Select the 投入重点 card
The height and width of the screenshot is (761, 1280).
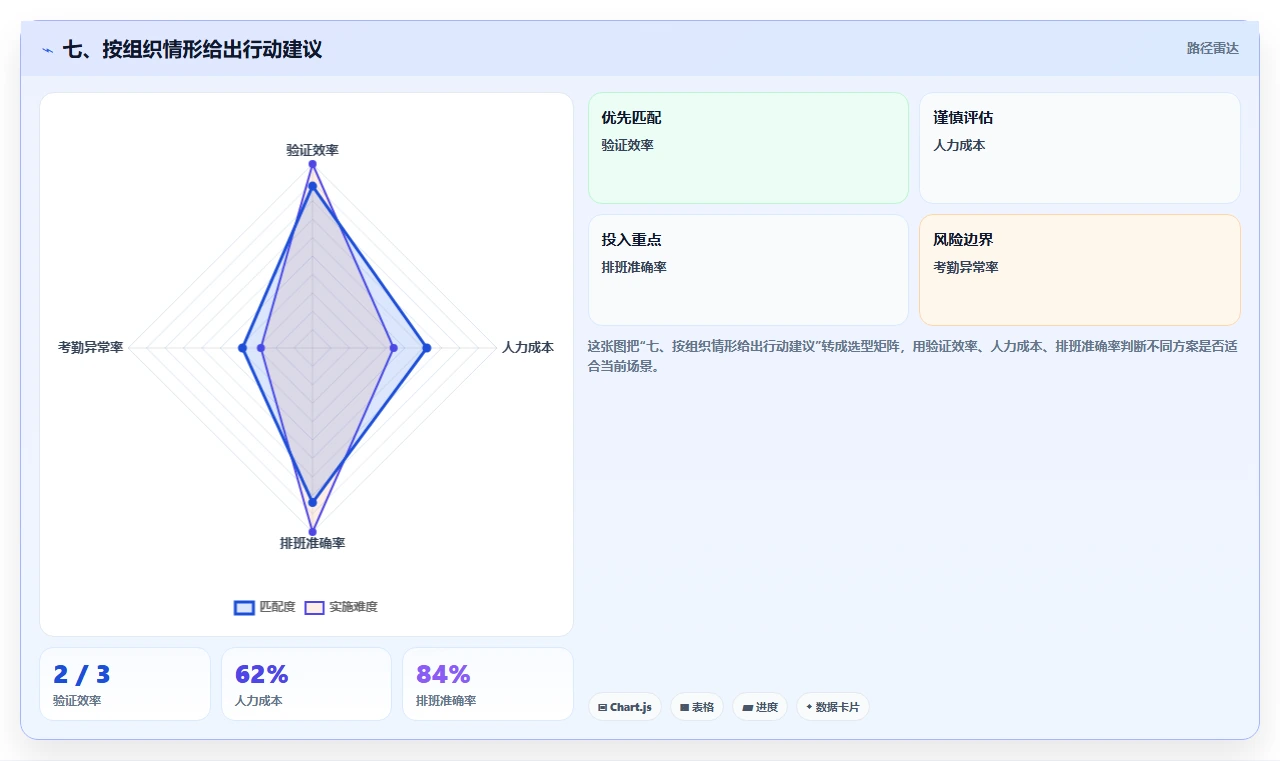coord(748,270)
